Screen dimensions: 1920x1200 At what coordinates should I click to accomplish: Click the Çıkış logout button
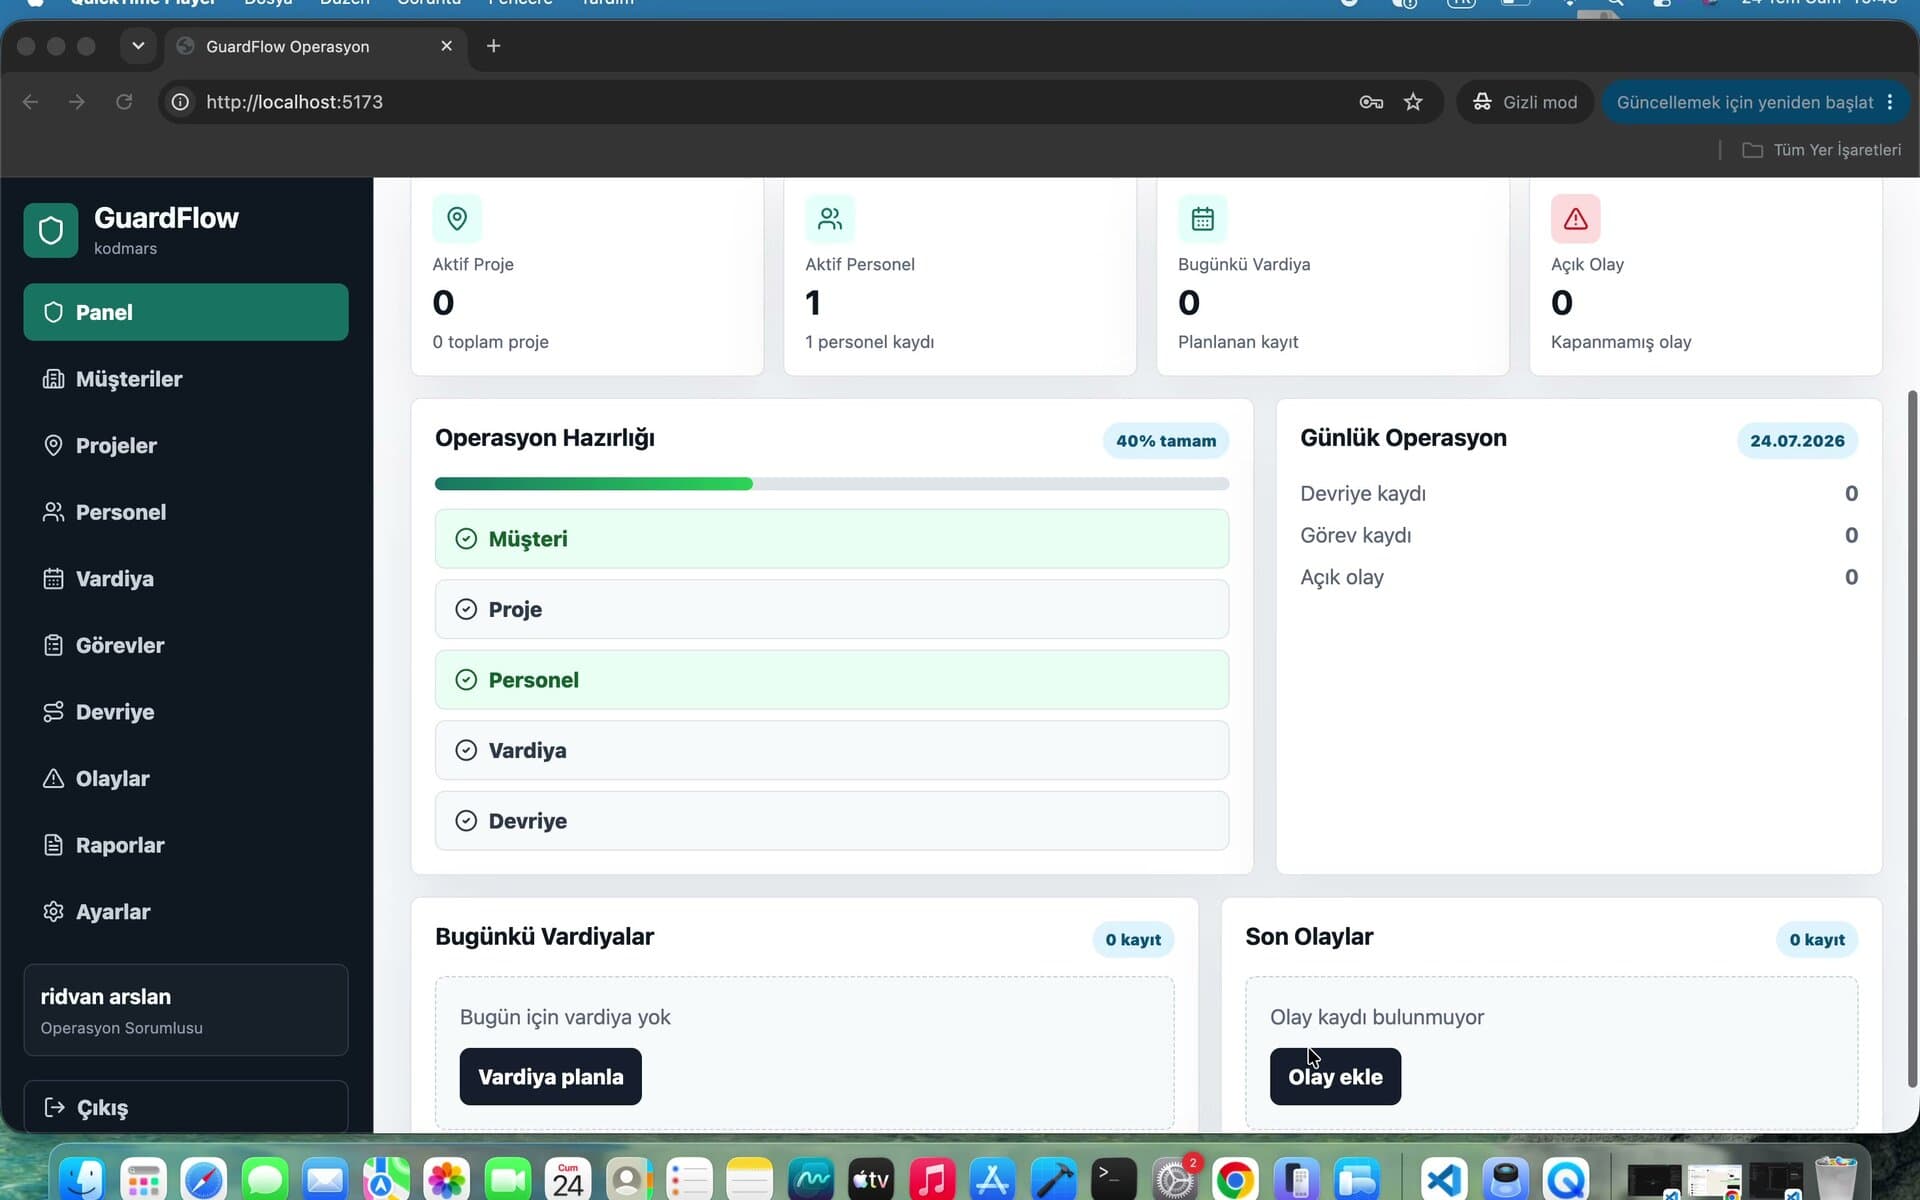click(186, 1107)
